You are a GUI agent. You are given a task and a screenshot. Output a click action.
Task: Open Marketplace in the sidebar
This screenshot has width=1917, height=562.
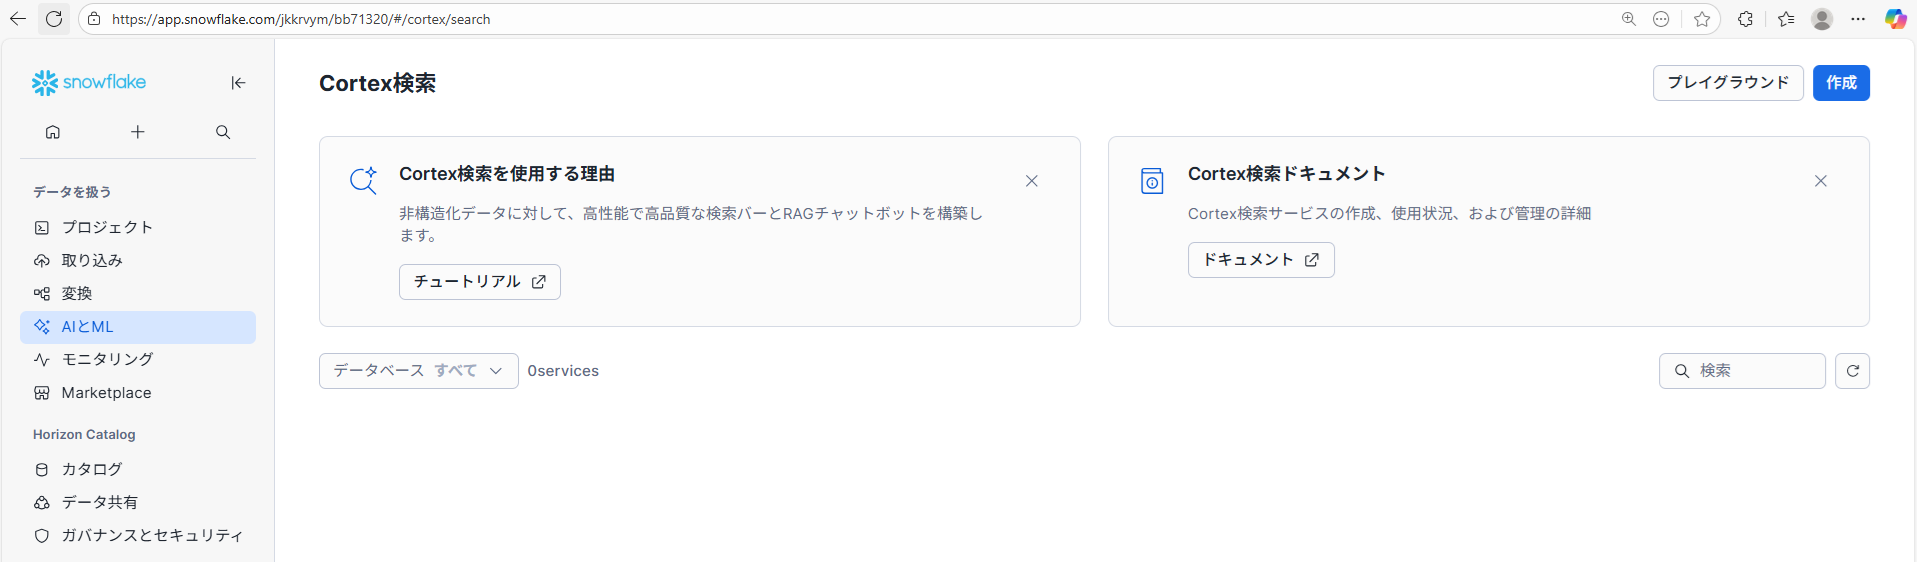point(138,393)
